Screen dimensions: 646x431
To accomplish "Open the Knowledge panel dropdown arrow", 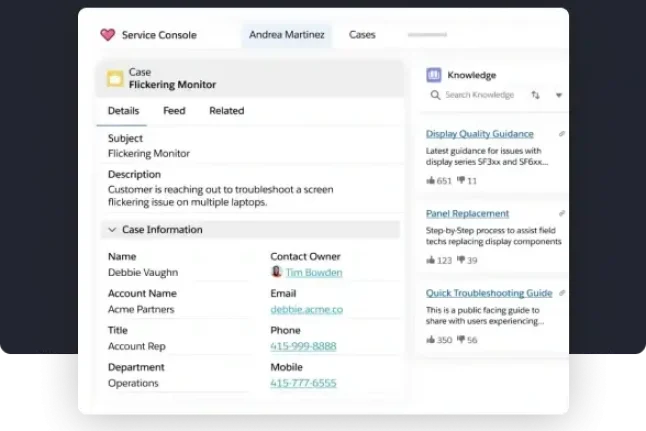I will point(558,96).
